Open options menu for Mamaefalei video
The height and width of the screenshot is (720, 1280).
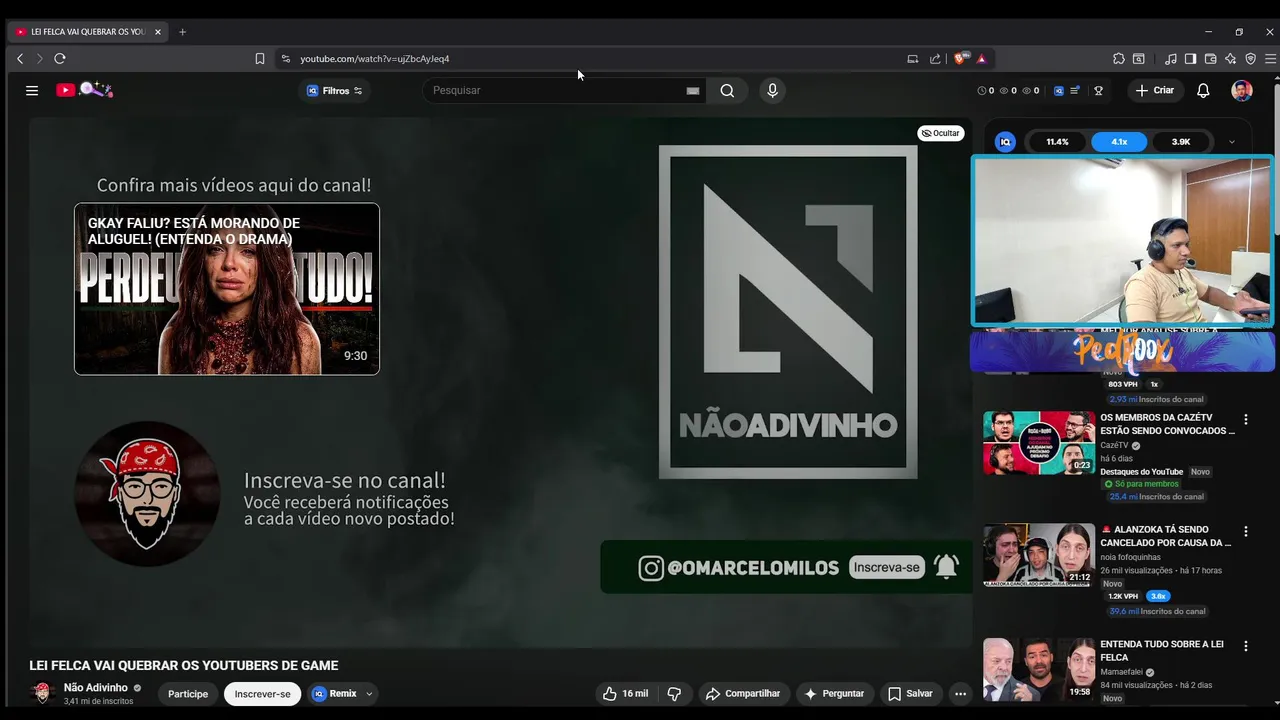[1246, 647]
